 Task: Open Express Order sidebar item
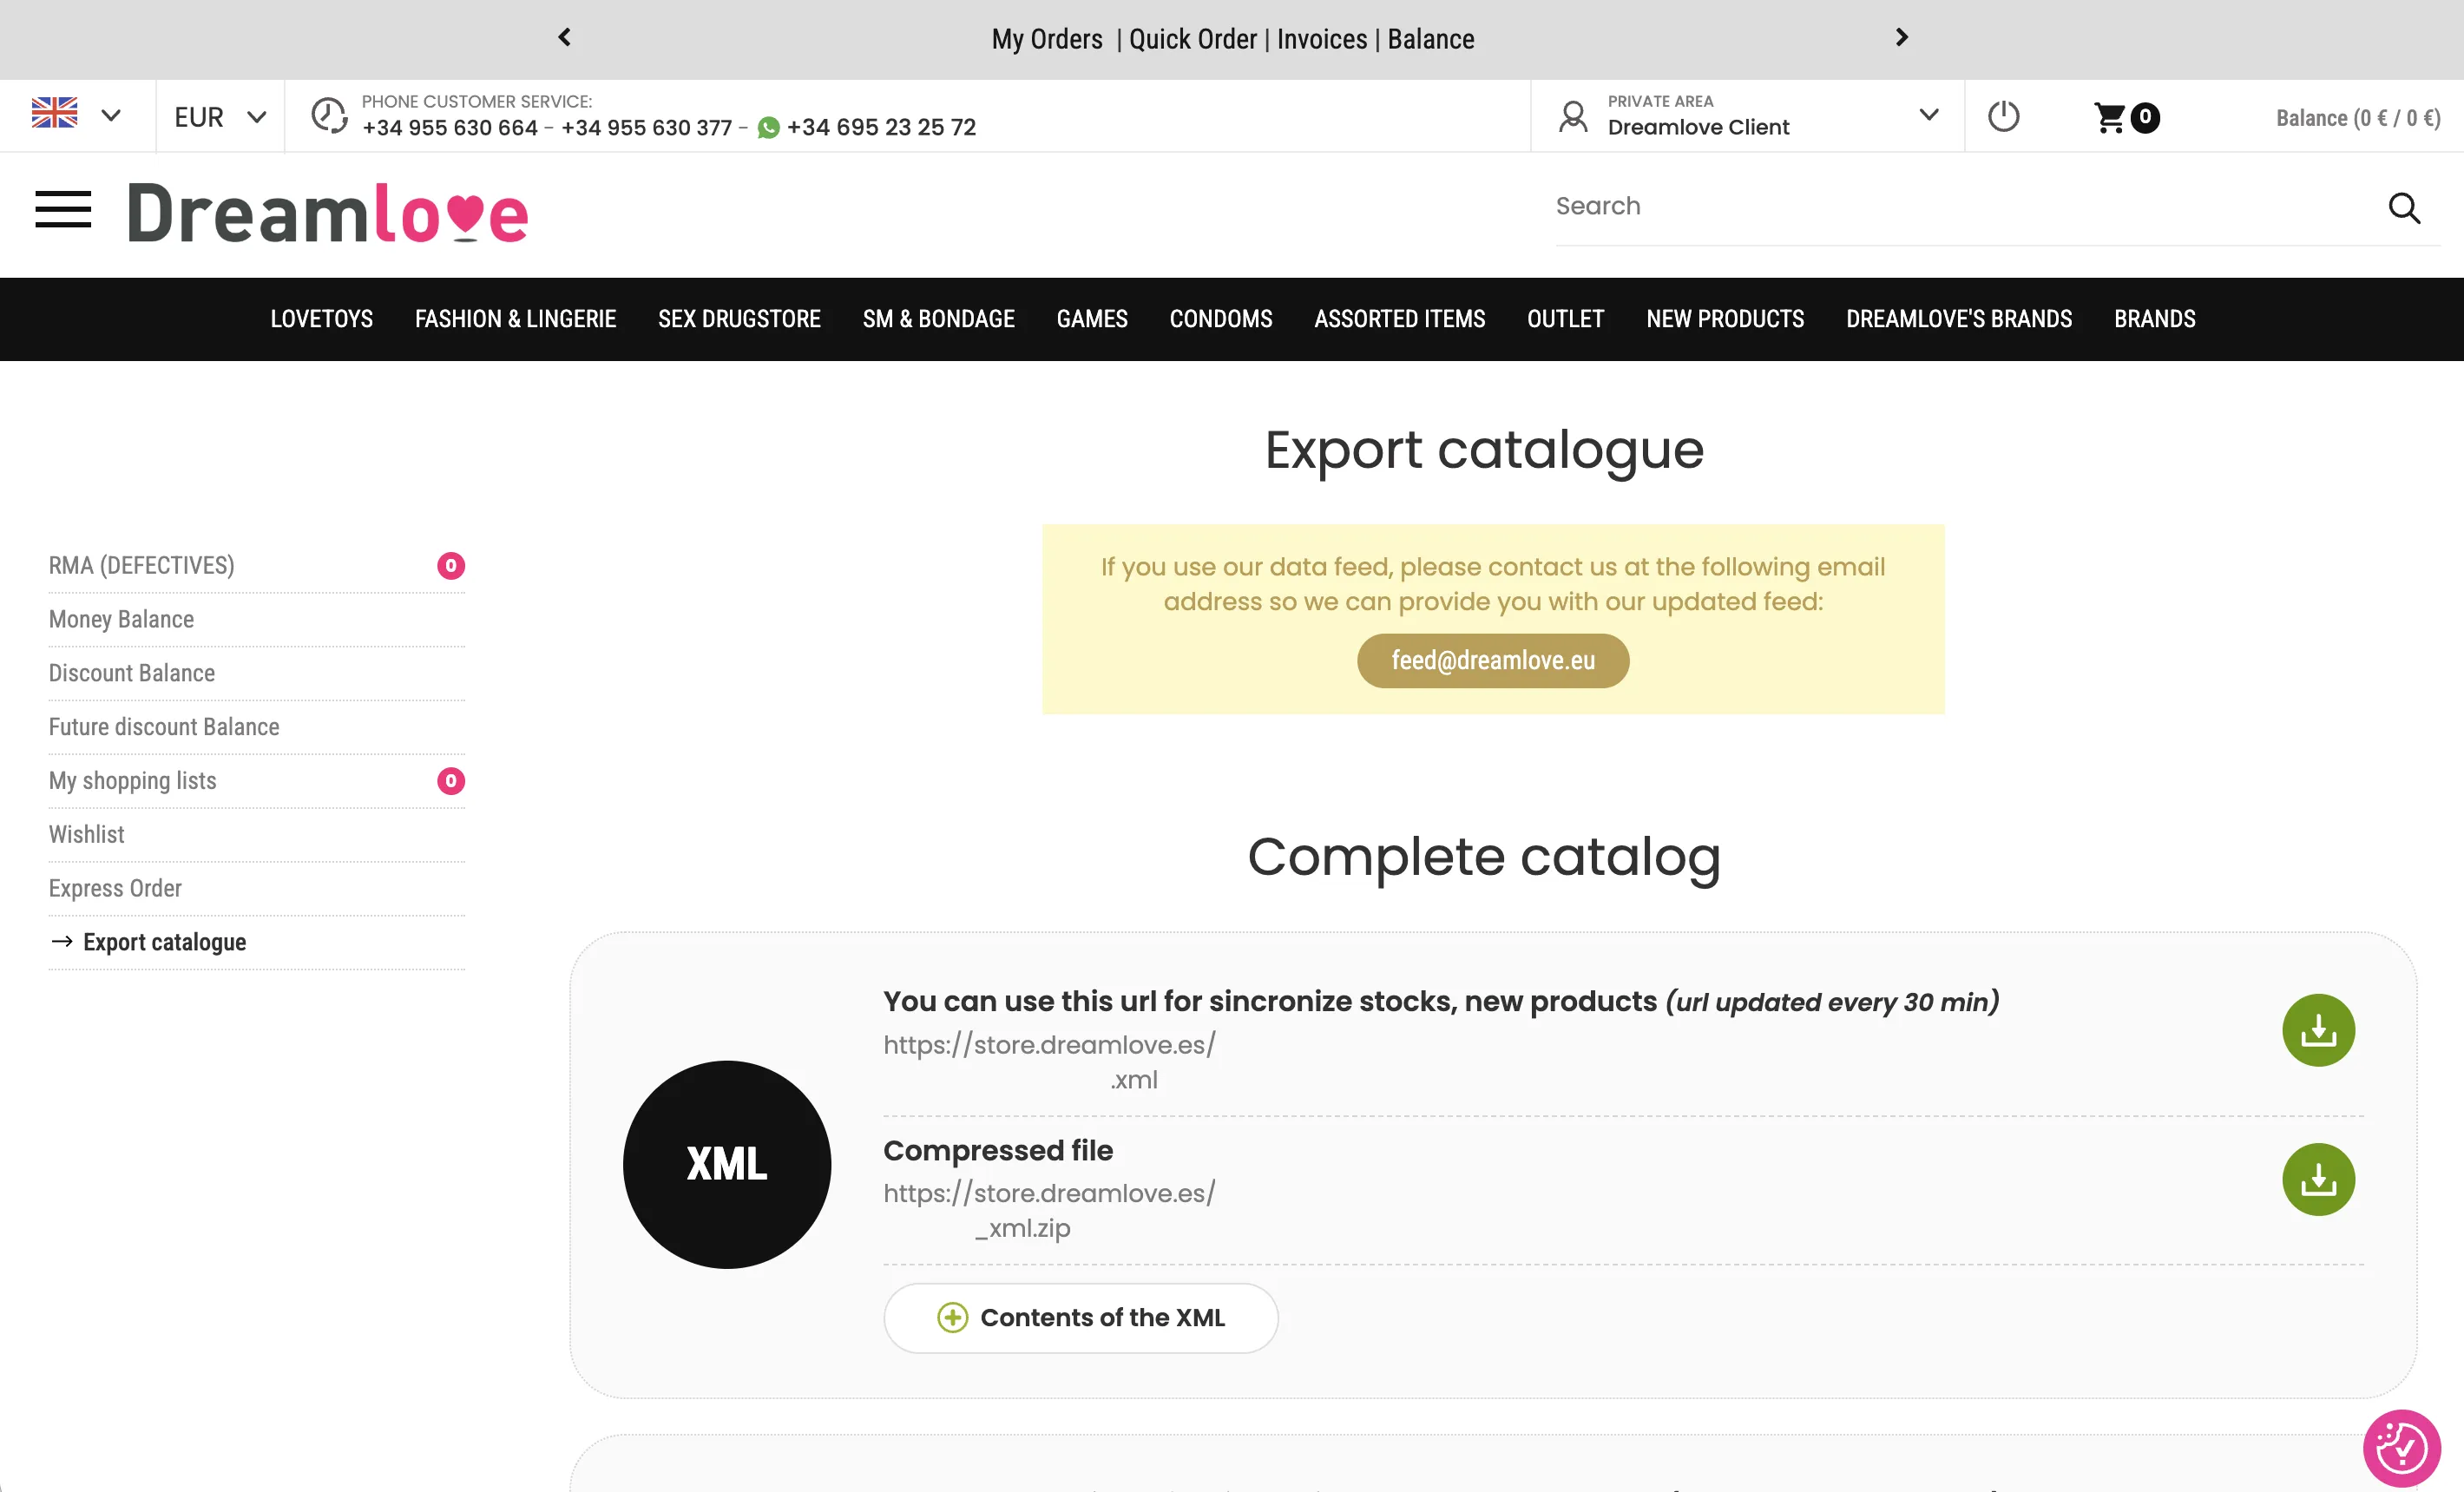coord(256,888)
